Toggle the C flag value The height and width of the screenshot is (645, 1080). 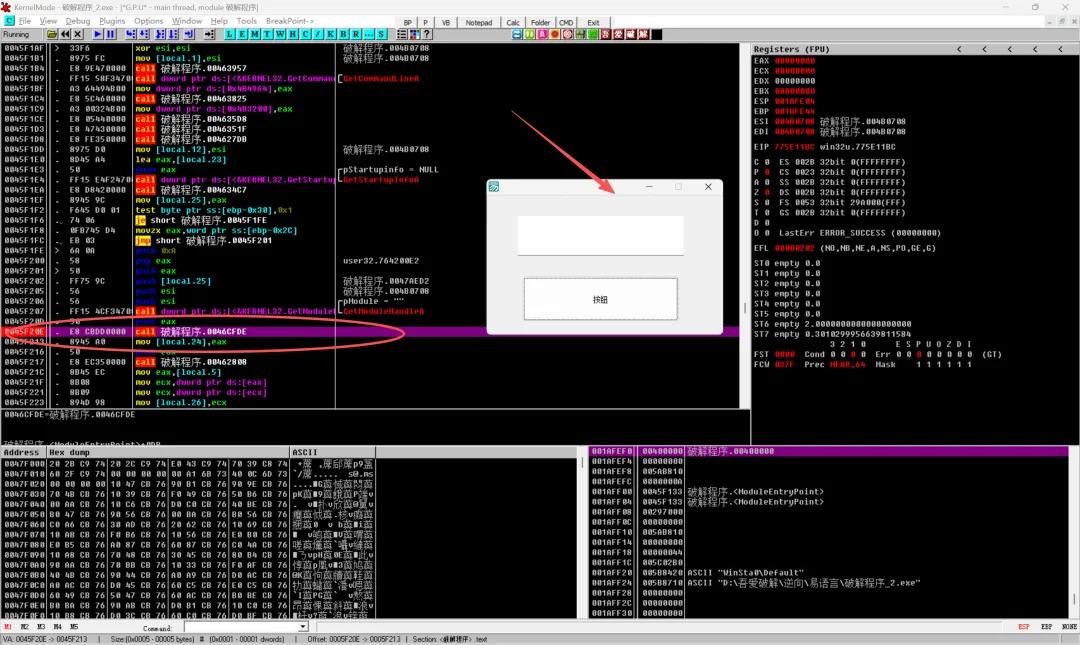coord(767,162)
